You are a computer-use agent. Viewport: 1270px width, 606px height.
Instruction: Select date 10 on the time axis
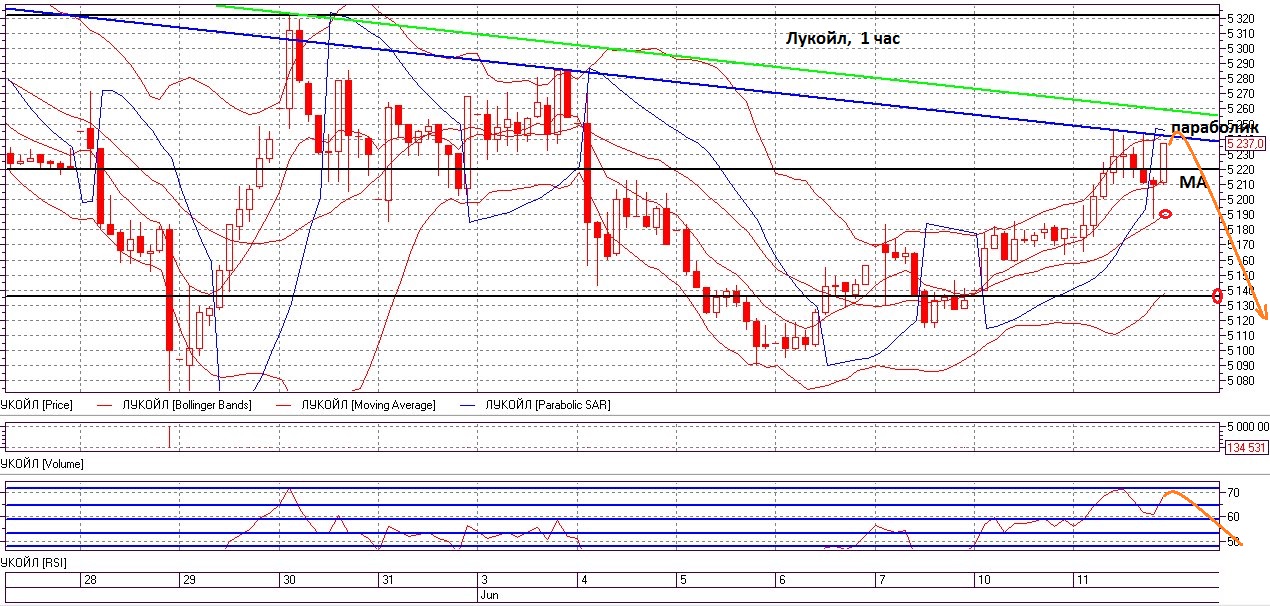tap(982, 580)
